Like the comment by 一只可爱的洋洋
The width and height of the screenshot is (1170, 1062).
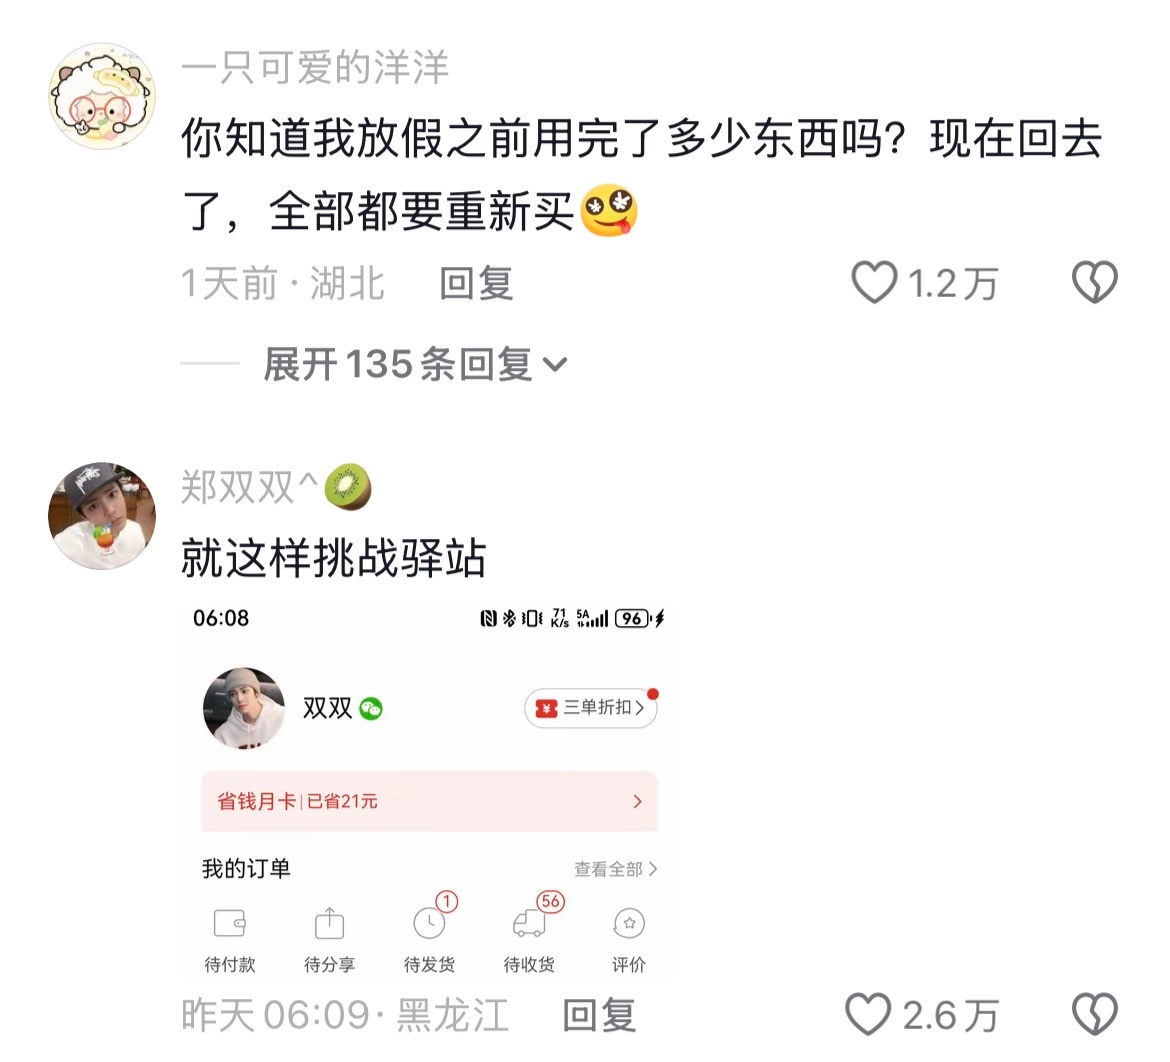pyautogui.click(x=874, y=283)
